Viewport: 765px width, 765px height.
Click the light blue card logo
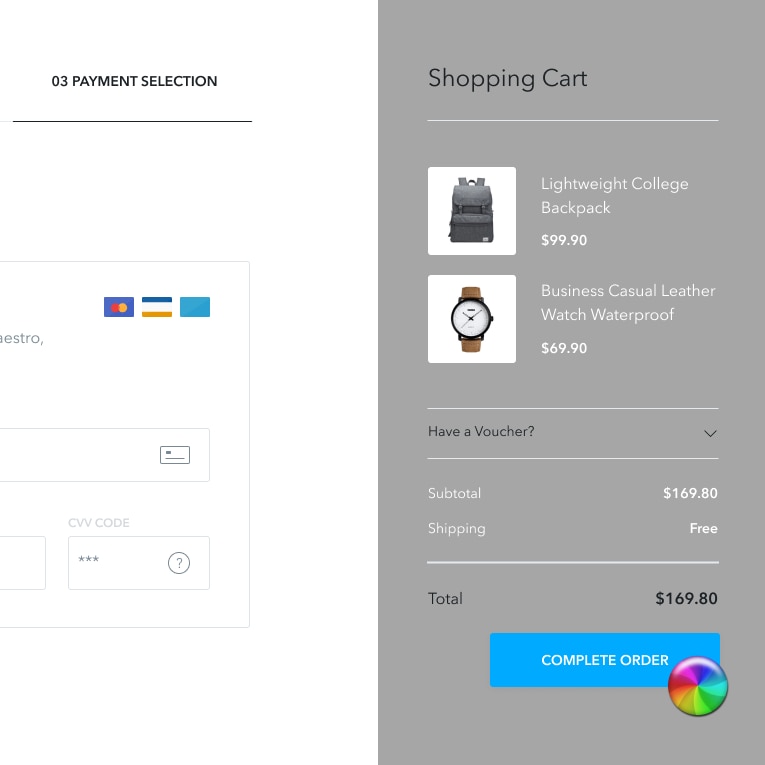(195, 307)
